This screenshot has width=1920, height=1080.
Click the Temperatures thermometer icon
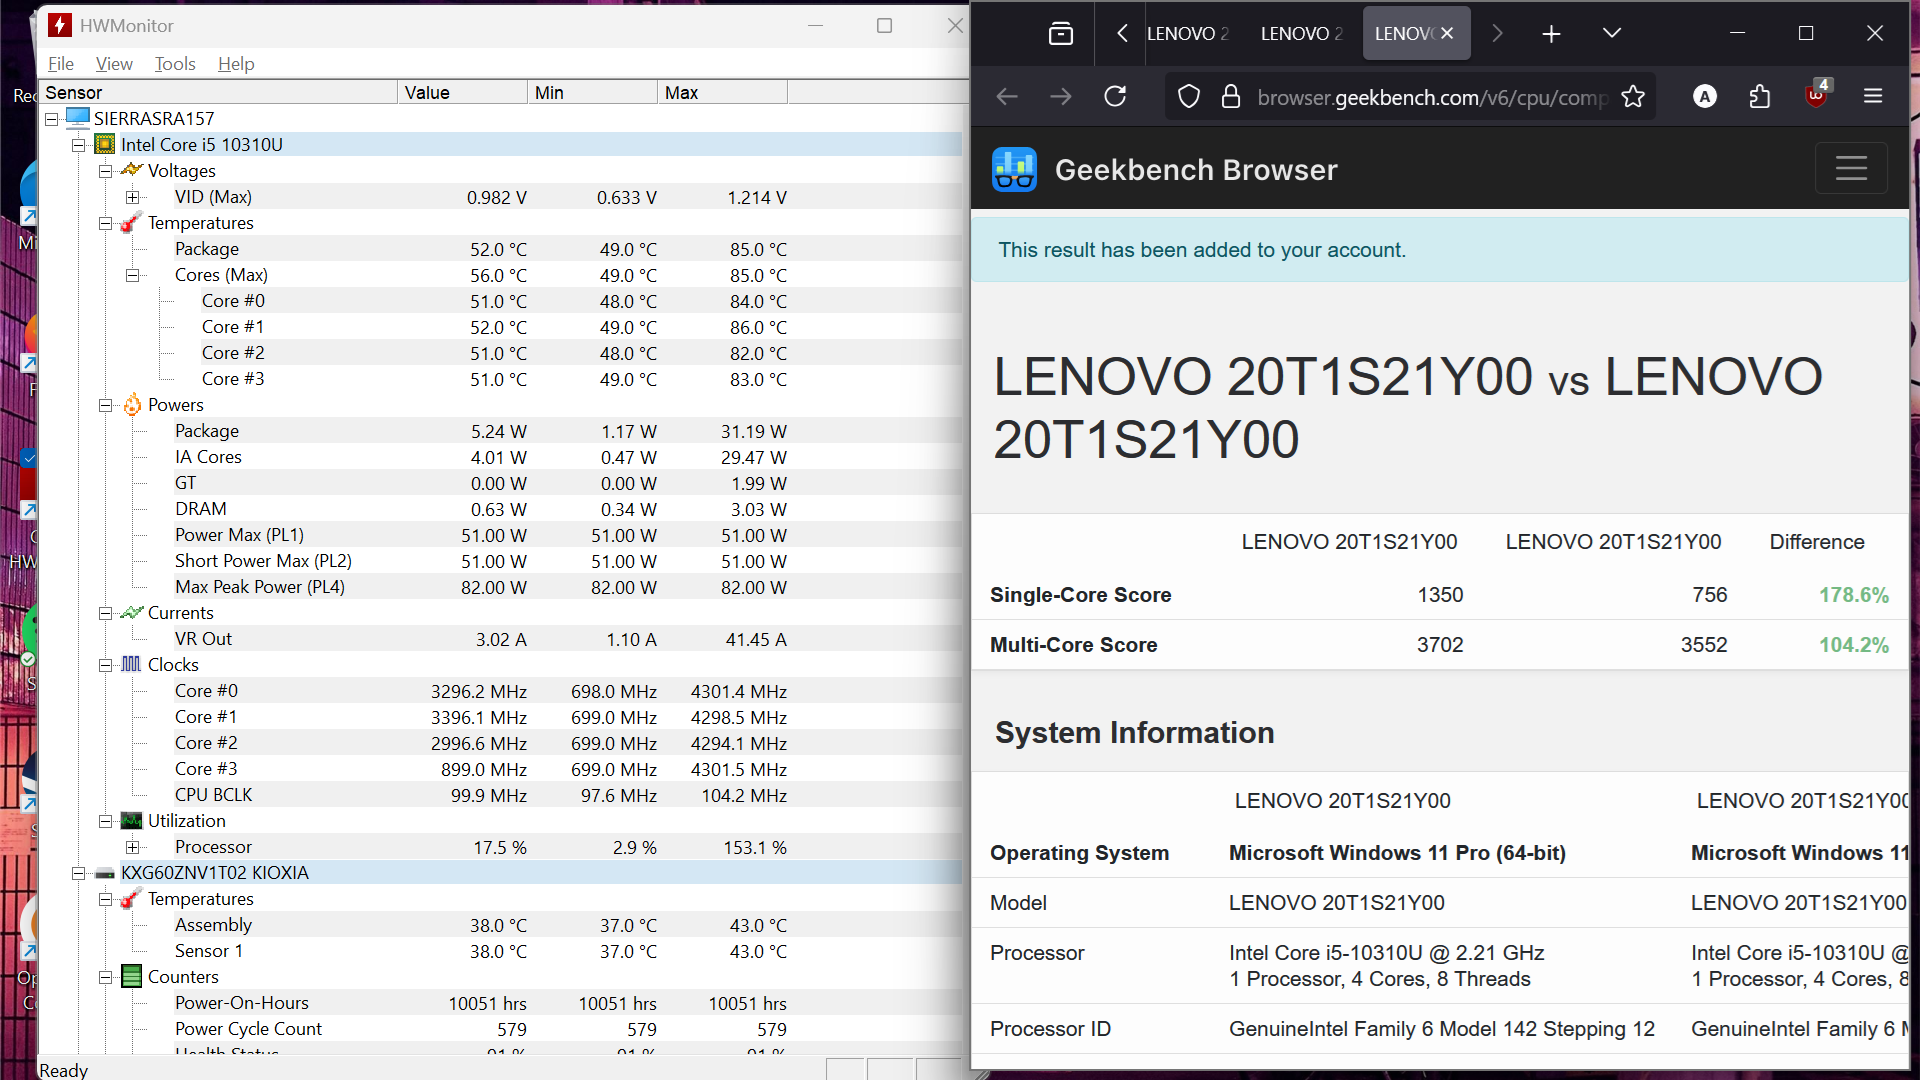pos(130,222)
